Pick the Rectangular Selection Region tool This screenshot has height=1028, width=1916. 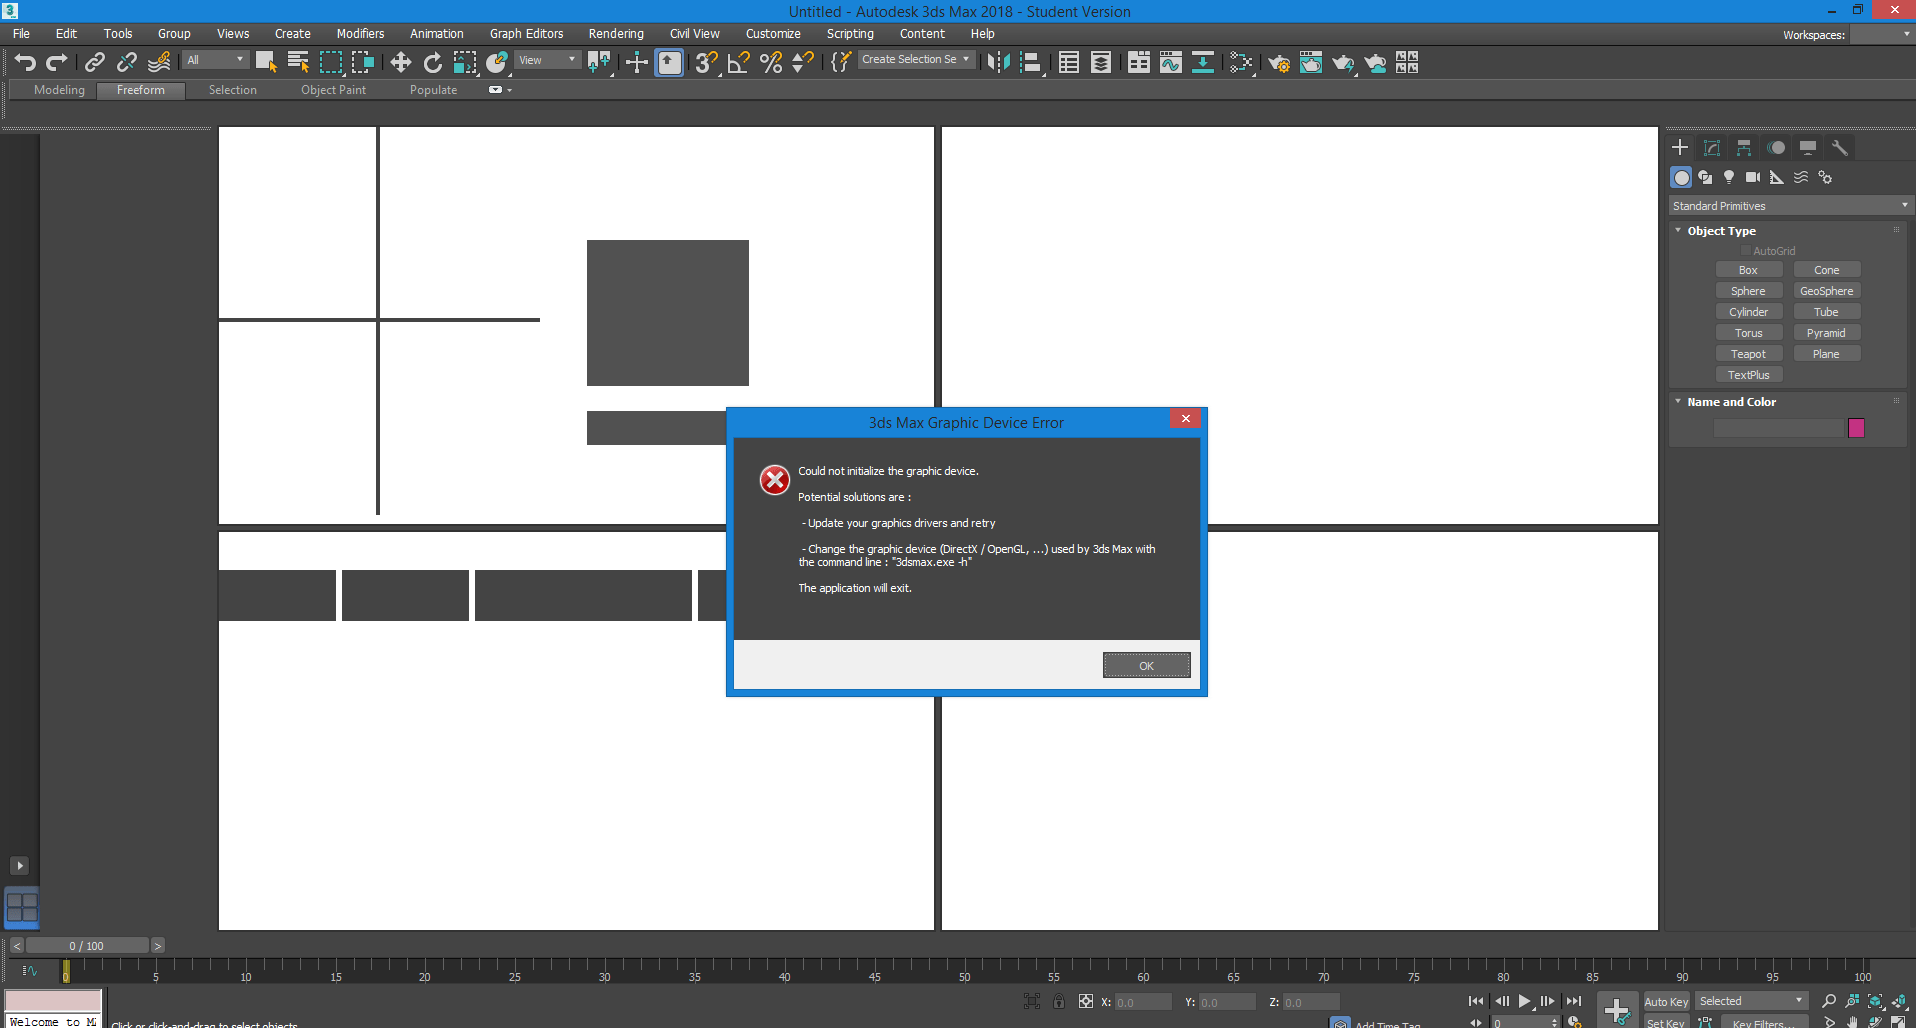330,62
